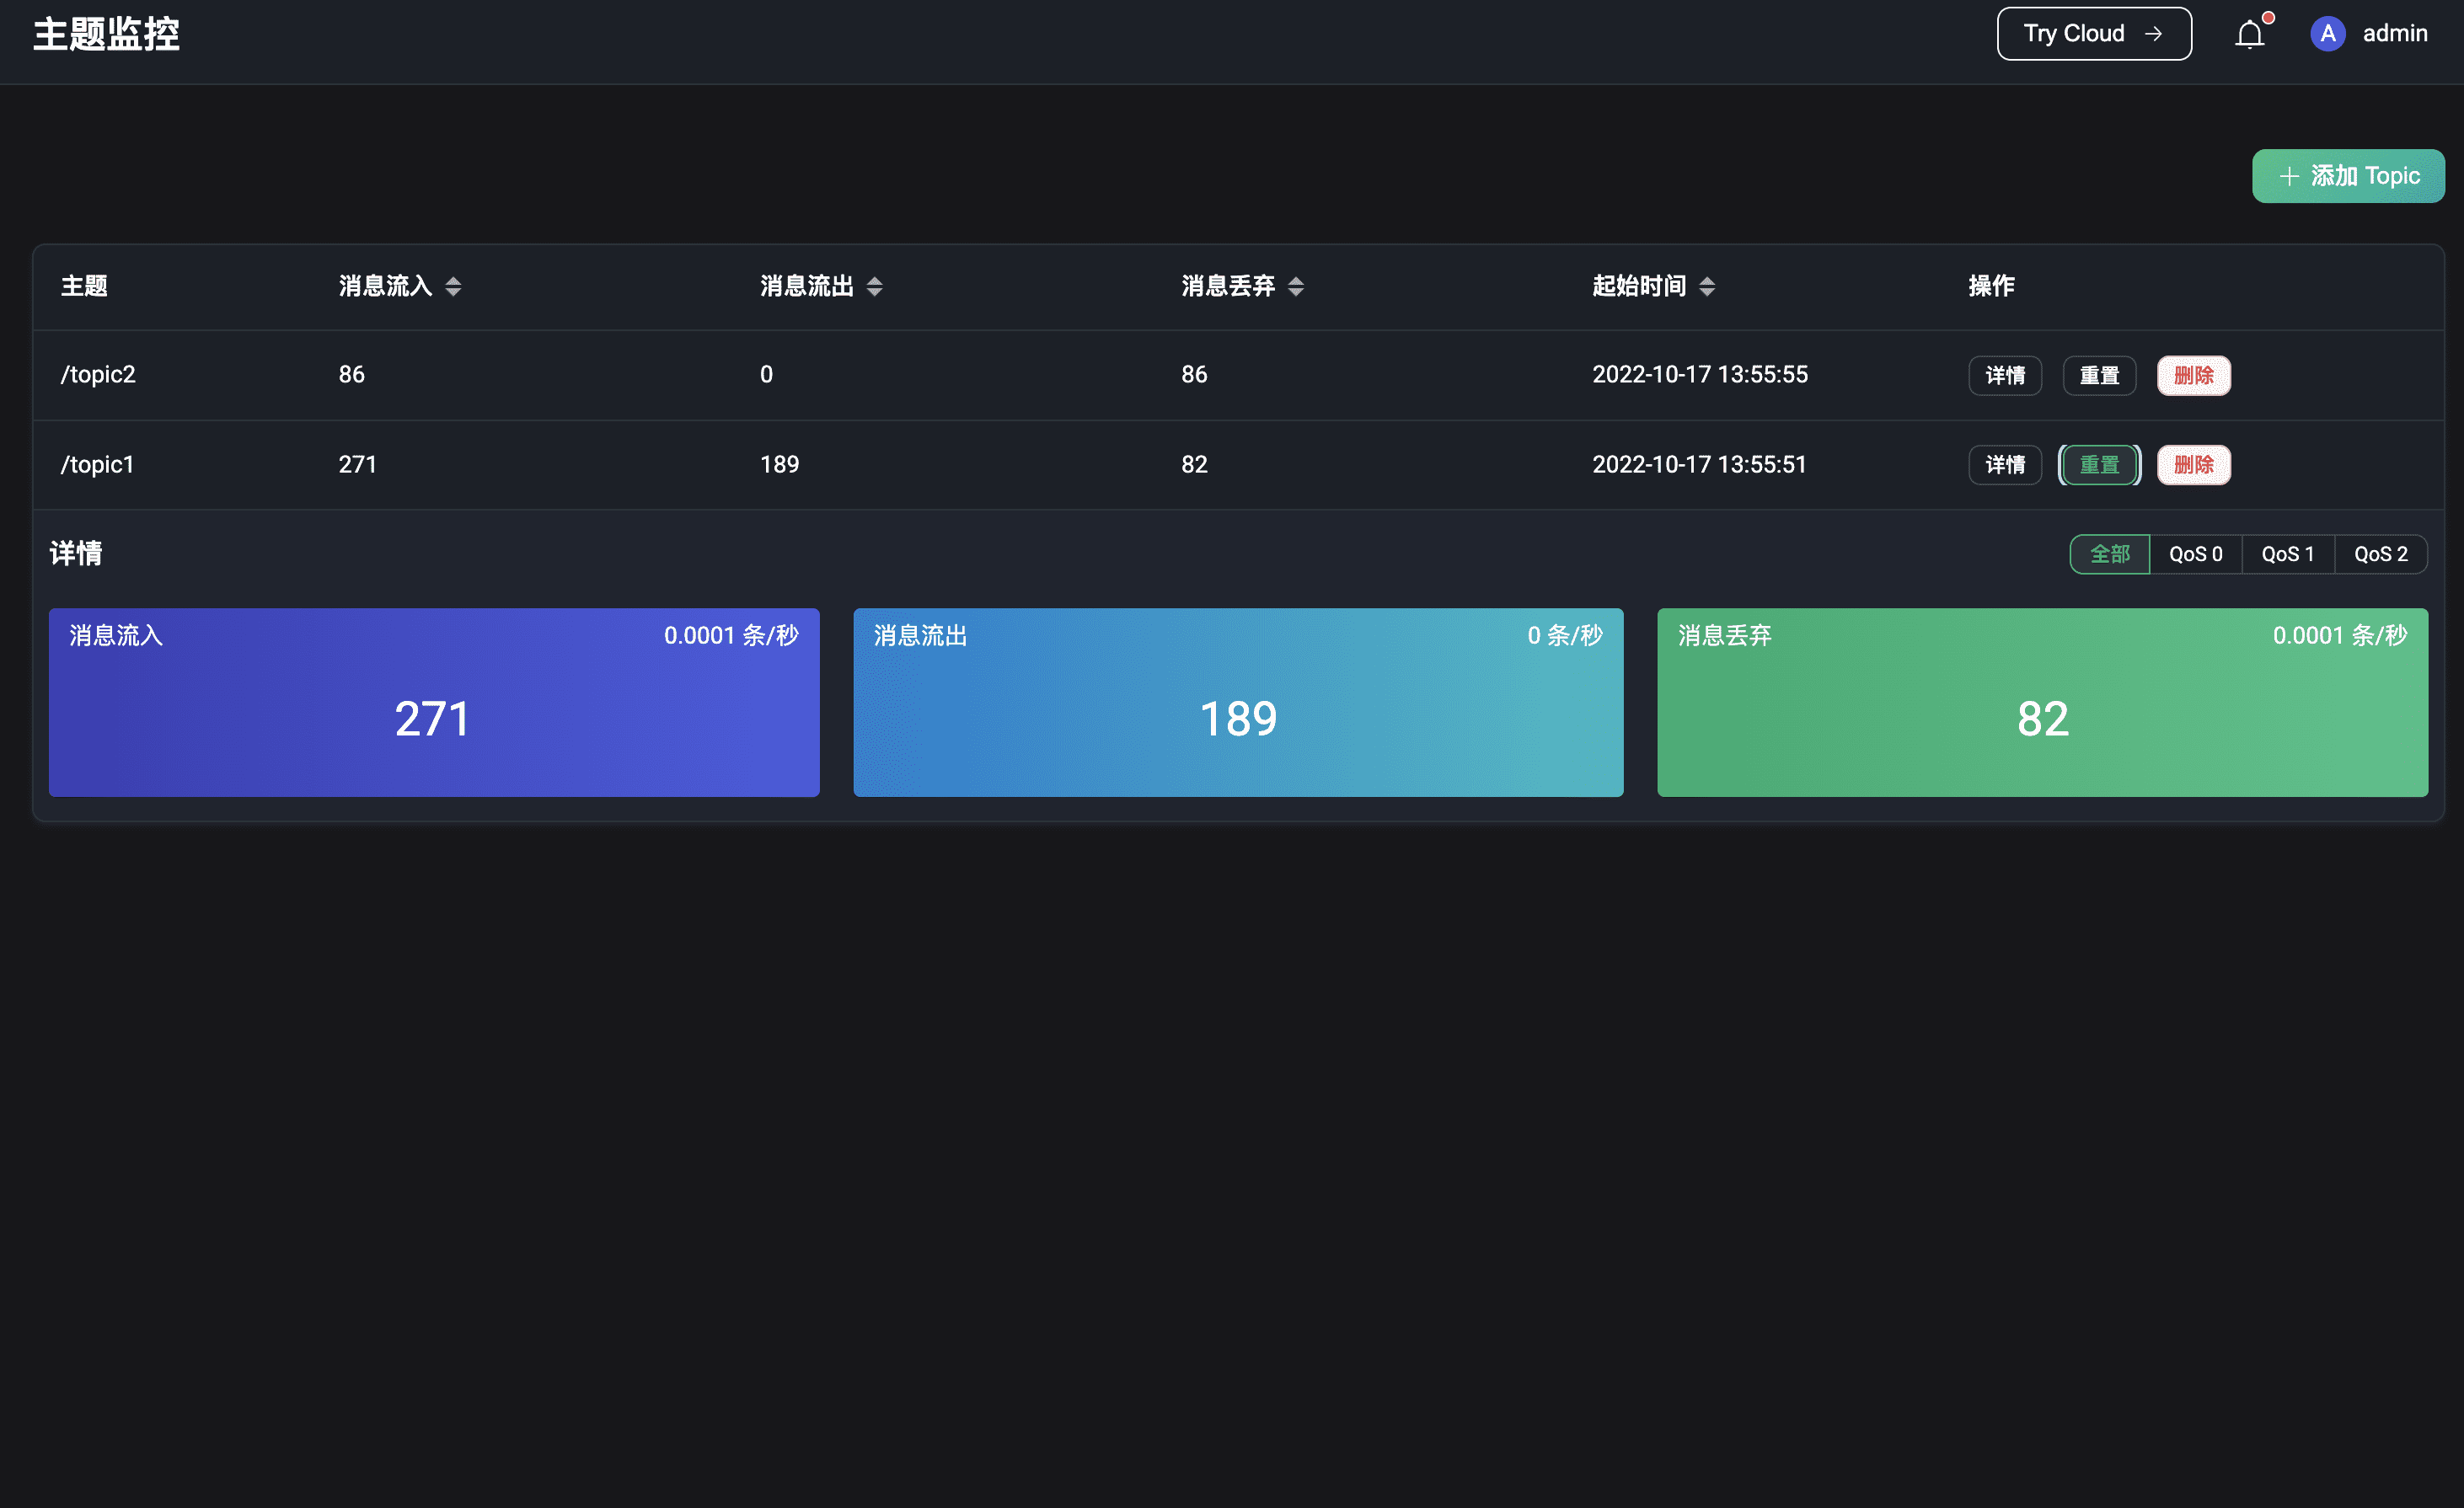Click the arrow icon in Try Cloud
The width and height of the screenshot is (2464, 1508).
pyautogui.click(x=2153, y=34)
